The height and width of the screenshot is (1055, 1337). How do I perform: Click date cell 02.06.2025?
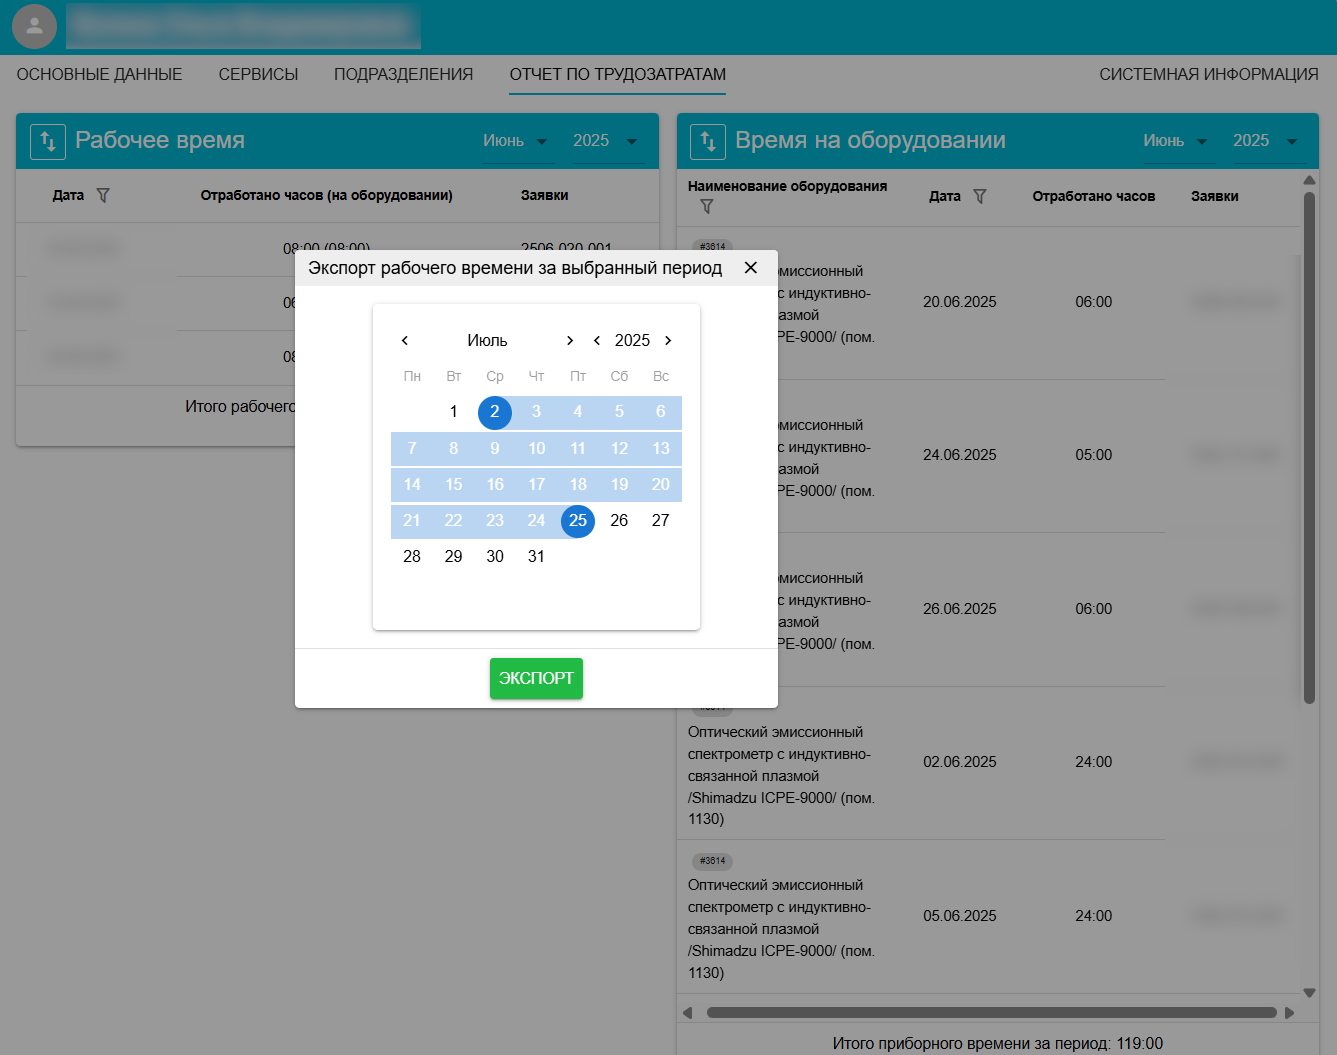(960, 762)
